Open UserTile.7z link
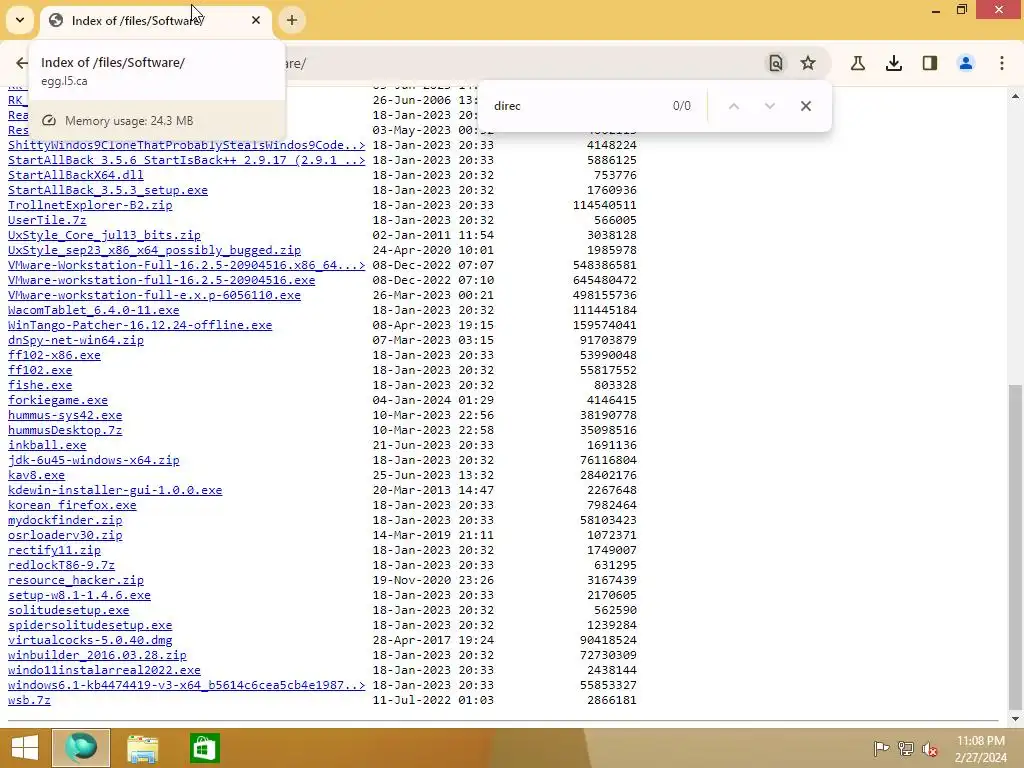The height and width of the screenshot is (768, 1024). click(47, 220)
